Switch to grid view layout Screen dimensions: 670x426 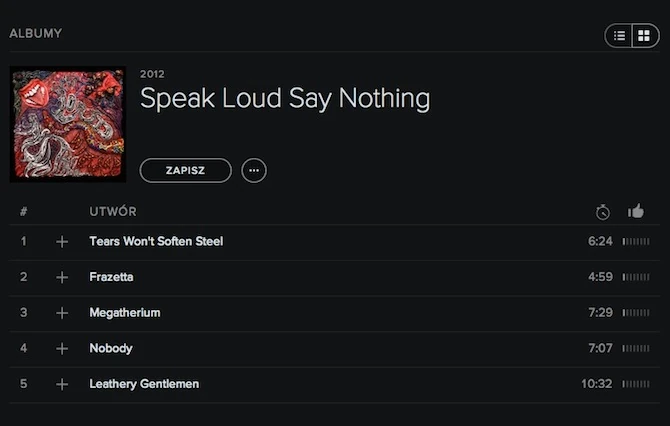[x=645, y=36]
